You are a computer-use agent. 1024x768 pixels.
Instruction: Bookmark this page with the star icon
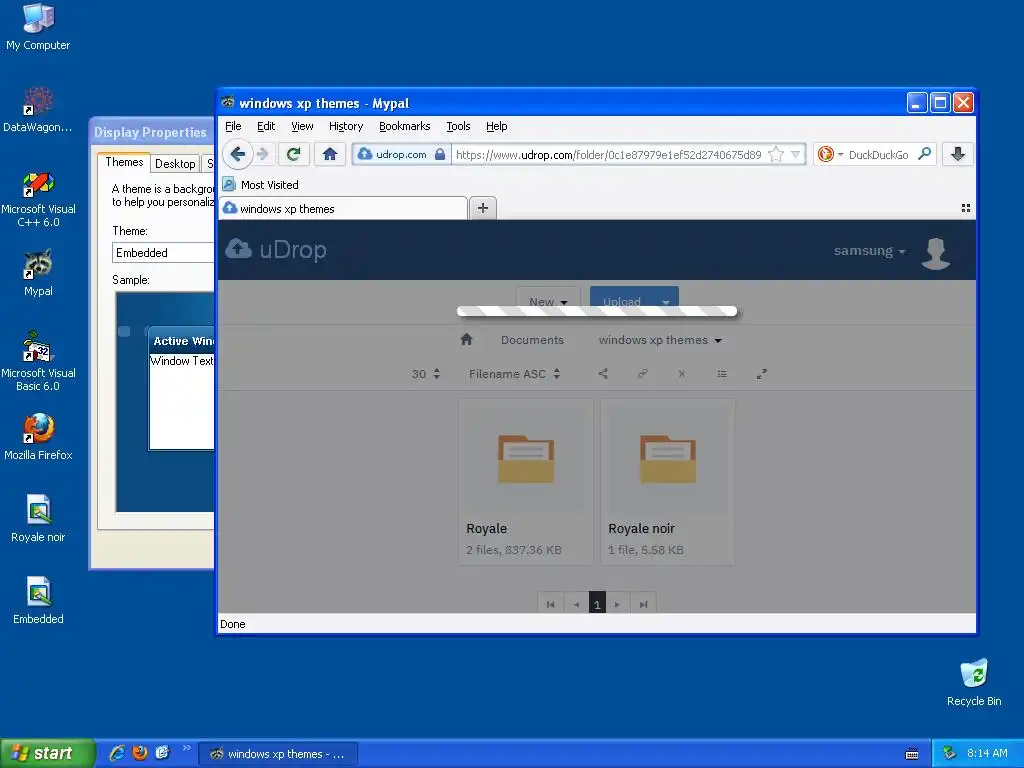click(x=776, y=155)
